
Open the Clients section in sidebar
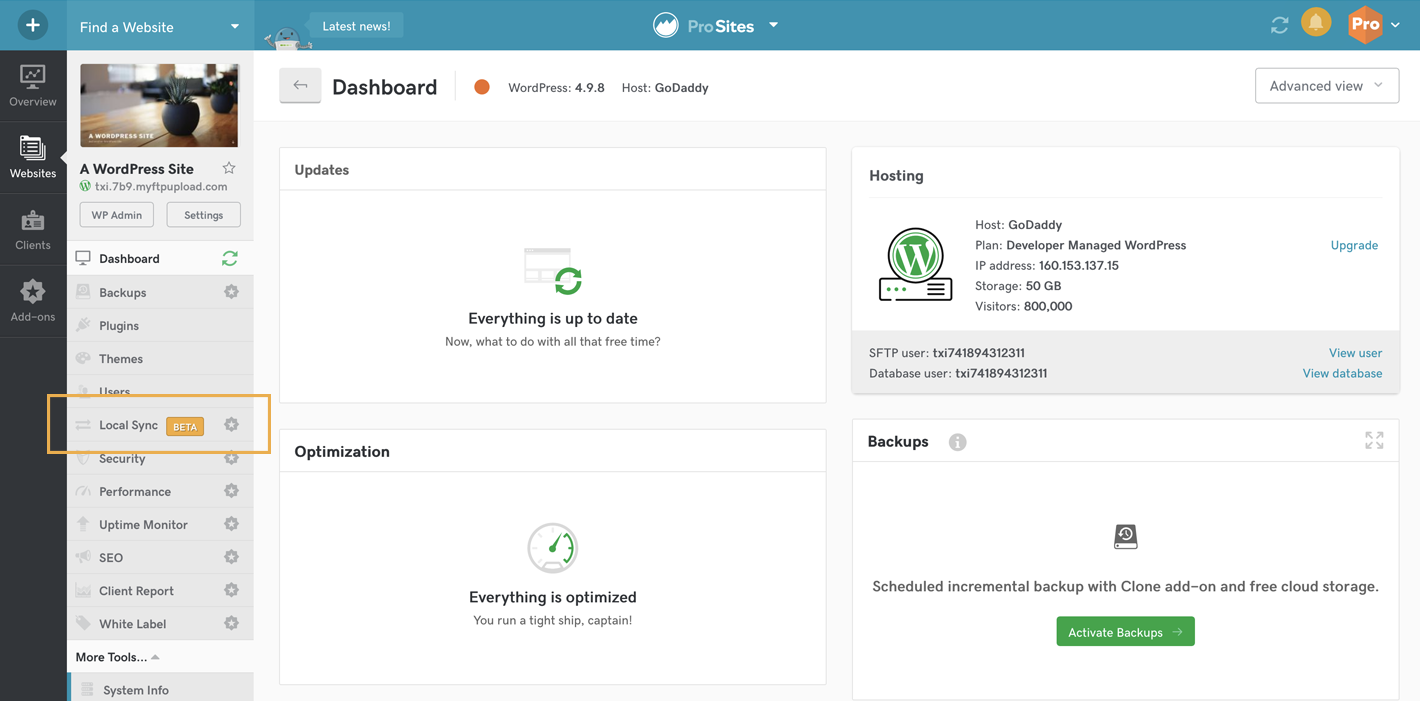tap(33, 231)
